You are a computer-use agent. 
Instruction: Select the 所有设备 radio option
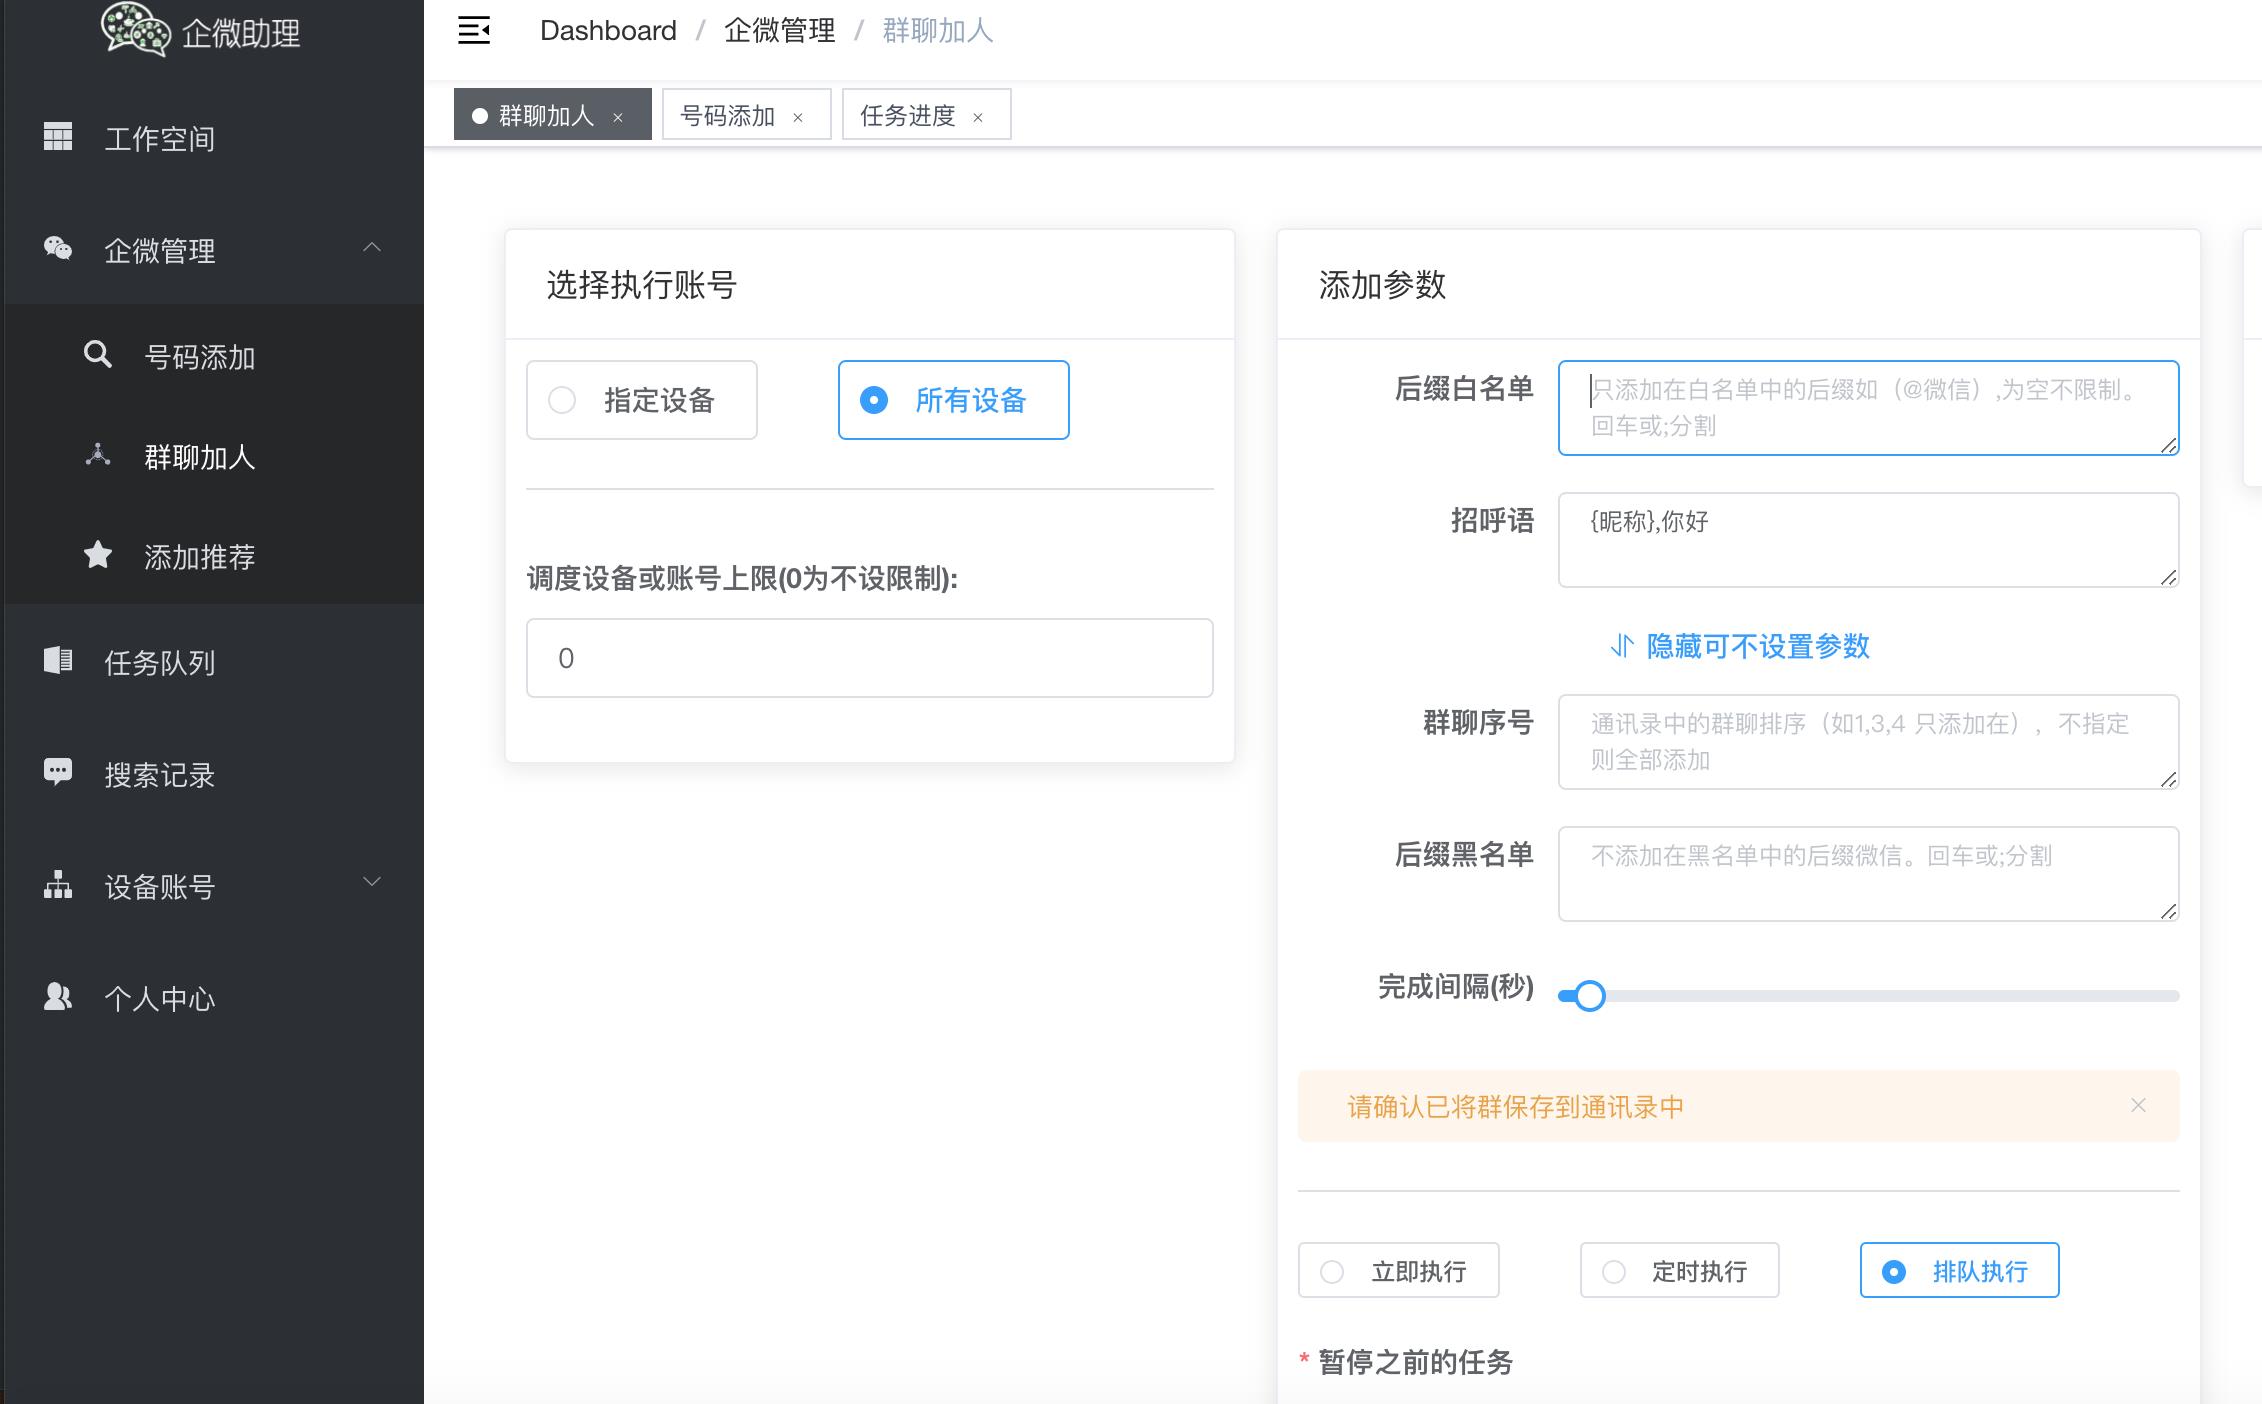click(x=953, y=400)
